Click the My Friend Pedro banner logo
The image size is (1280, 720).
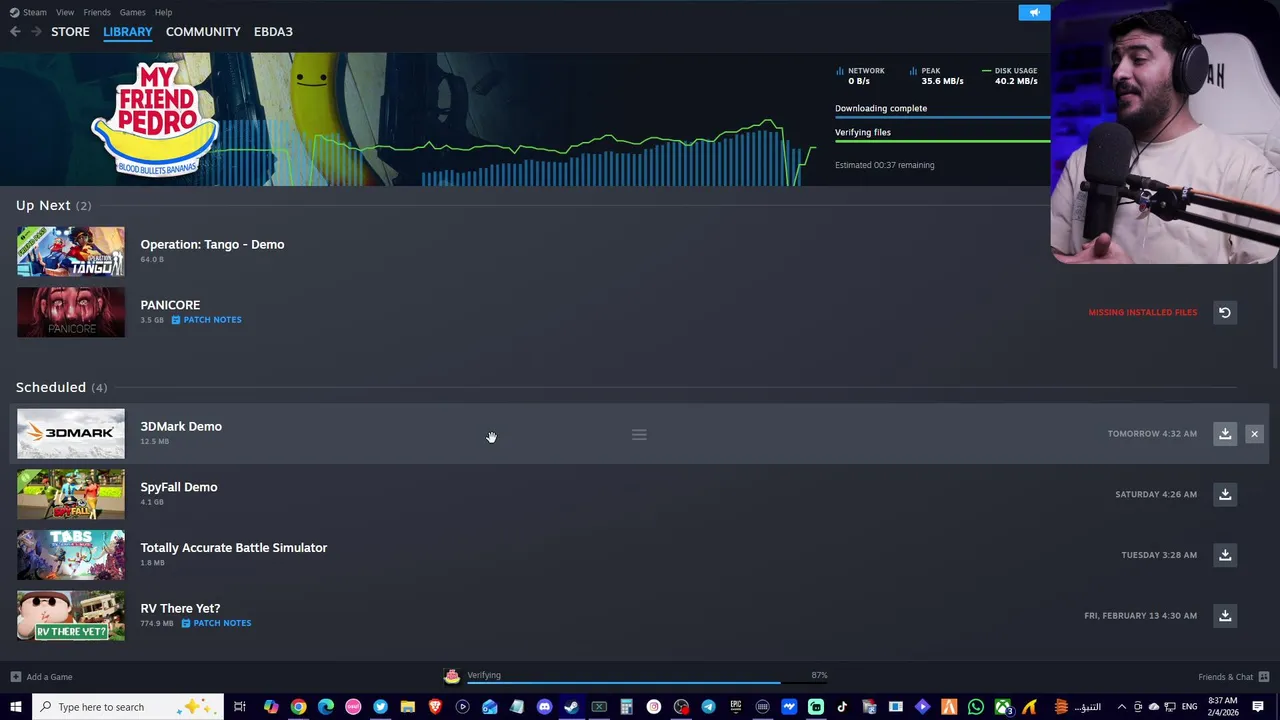tap(154, 119)
